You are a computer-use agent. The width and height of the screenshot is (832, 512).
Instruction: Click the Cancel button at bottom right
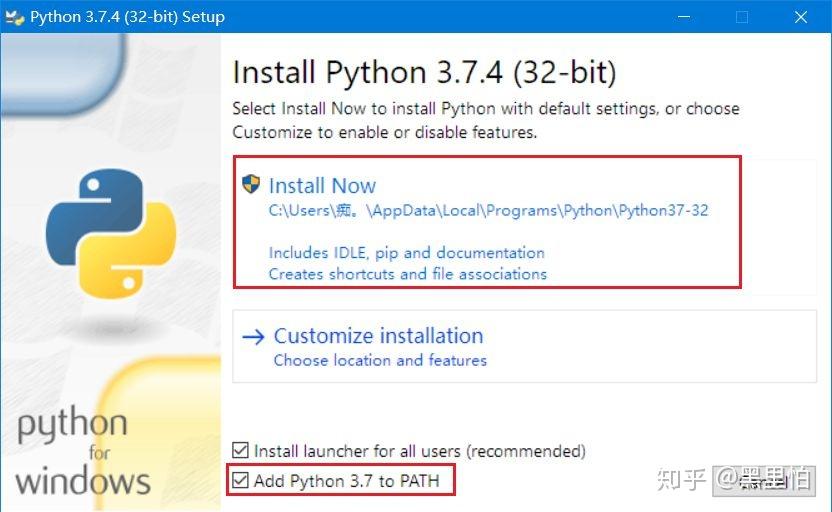click(764, 481)
